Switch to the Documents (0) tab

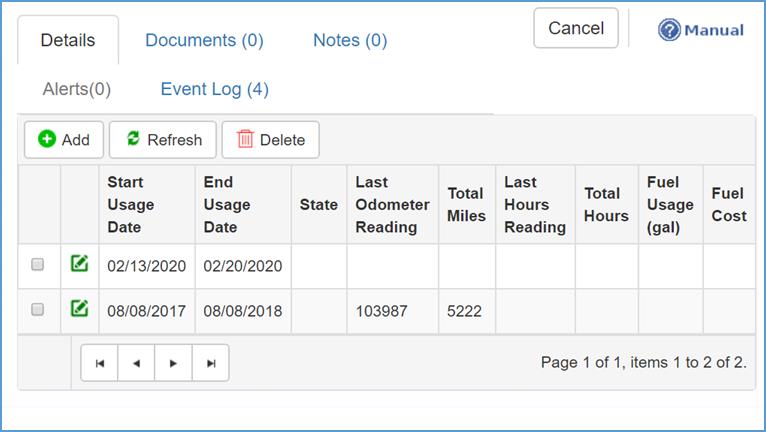pos(204,40)
